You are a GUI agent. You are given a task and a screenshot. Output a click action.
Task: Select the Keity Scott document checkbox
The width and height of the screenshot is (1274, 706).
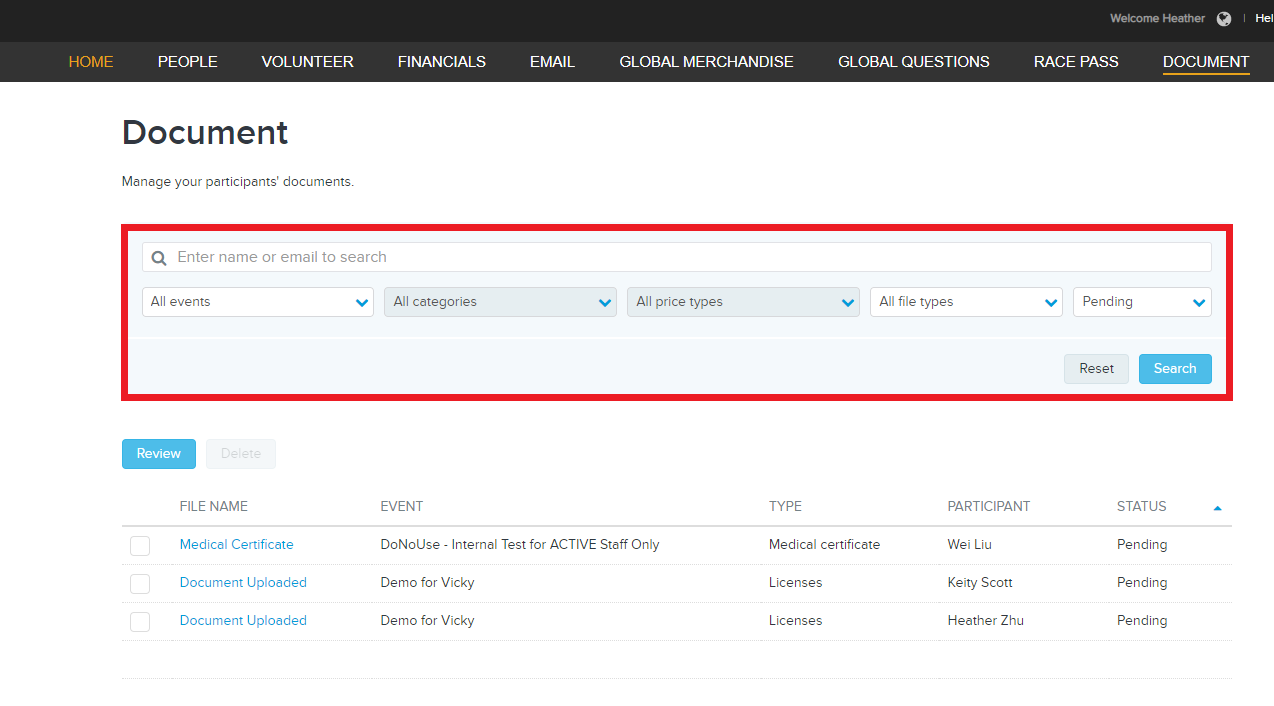[x=140, y=584]
